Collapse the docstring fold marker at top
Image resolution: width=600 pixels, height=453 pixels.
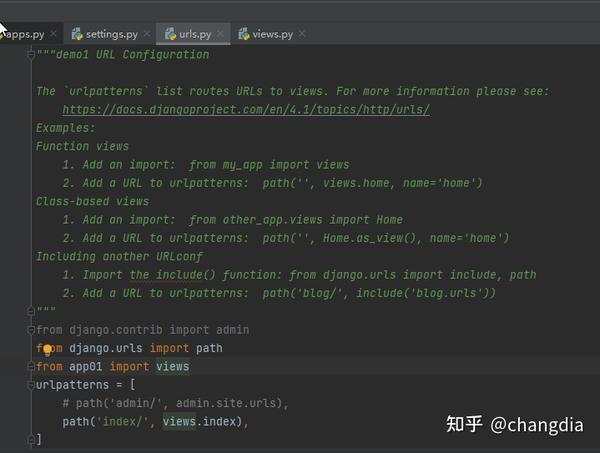click(31, 55)
